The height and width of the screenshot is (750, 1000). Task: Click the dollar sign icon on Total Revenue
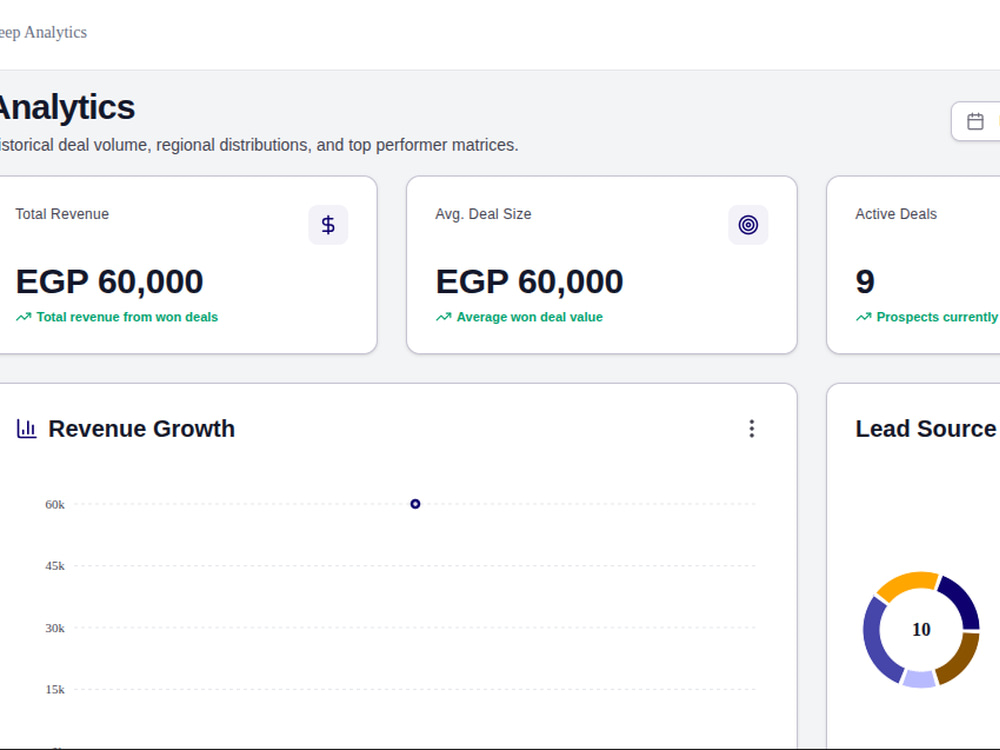point(328,224)
